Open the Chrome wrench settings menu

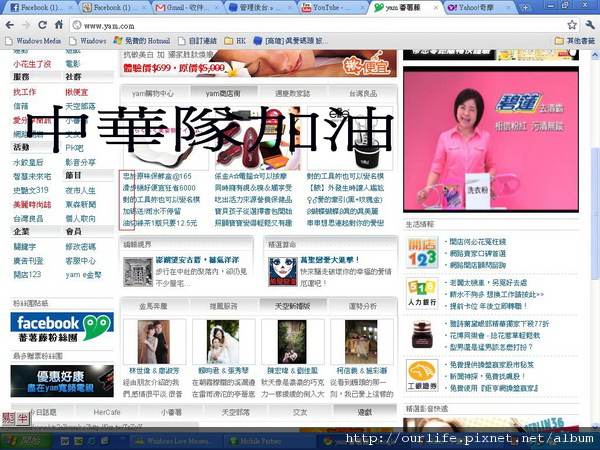(x=590, y=25)
